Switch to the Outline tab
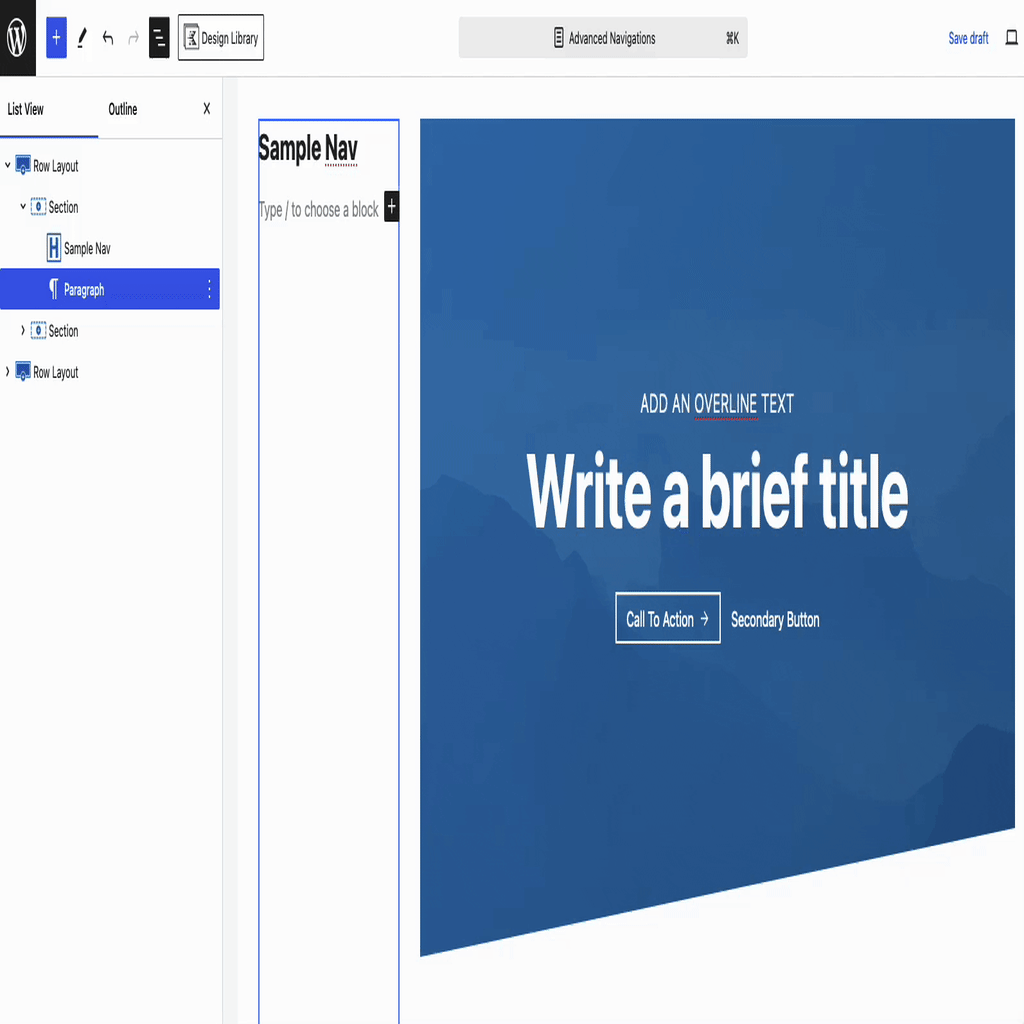The width and height of the screenshot is (1024, 1024). [123, 109]
